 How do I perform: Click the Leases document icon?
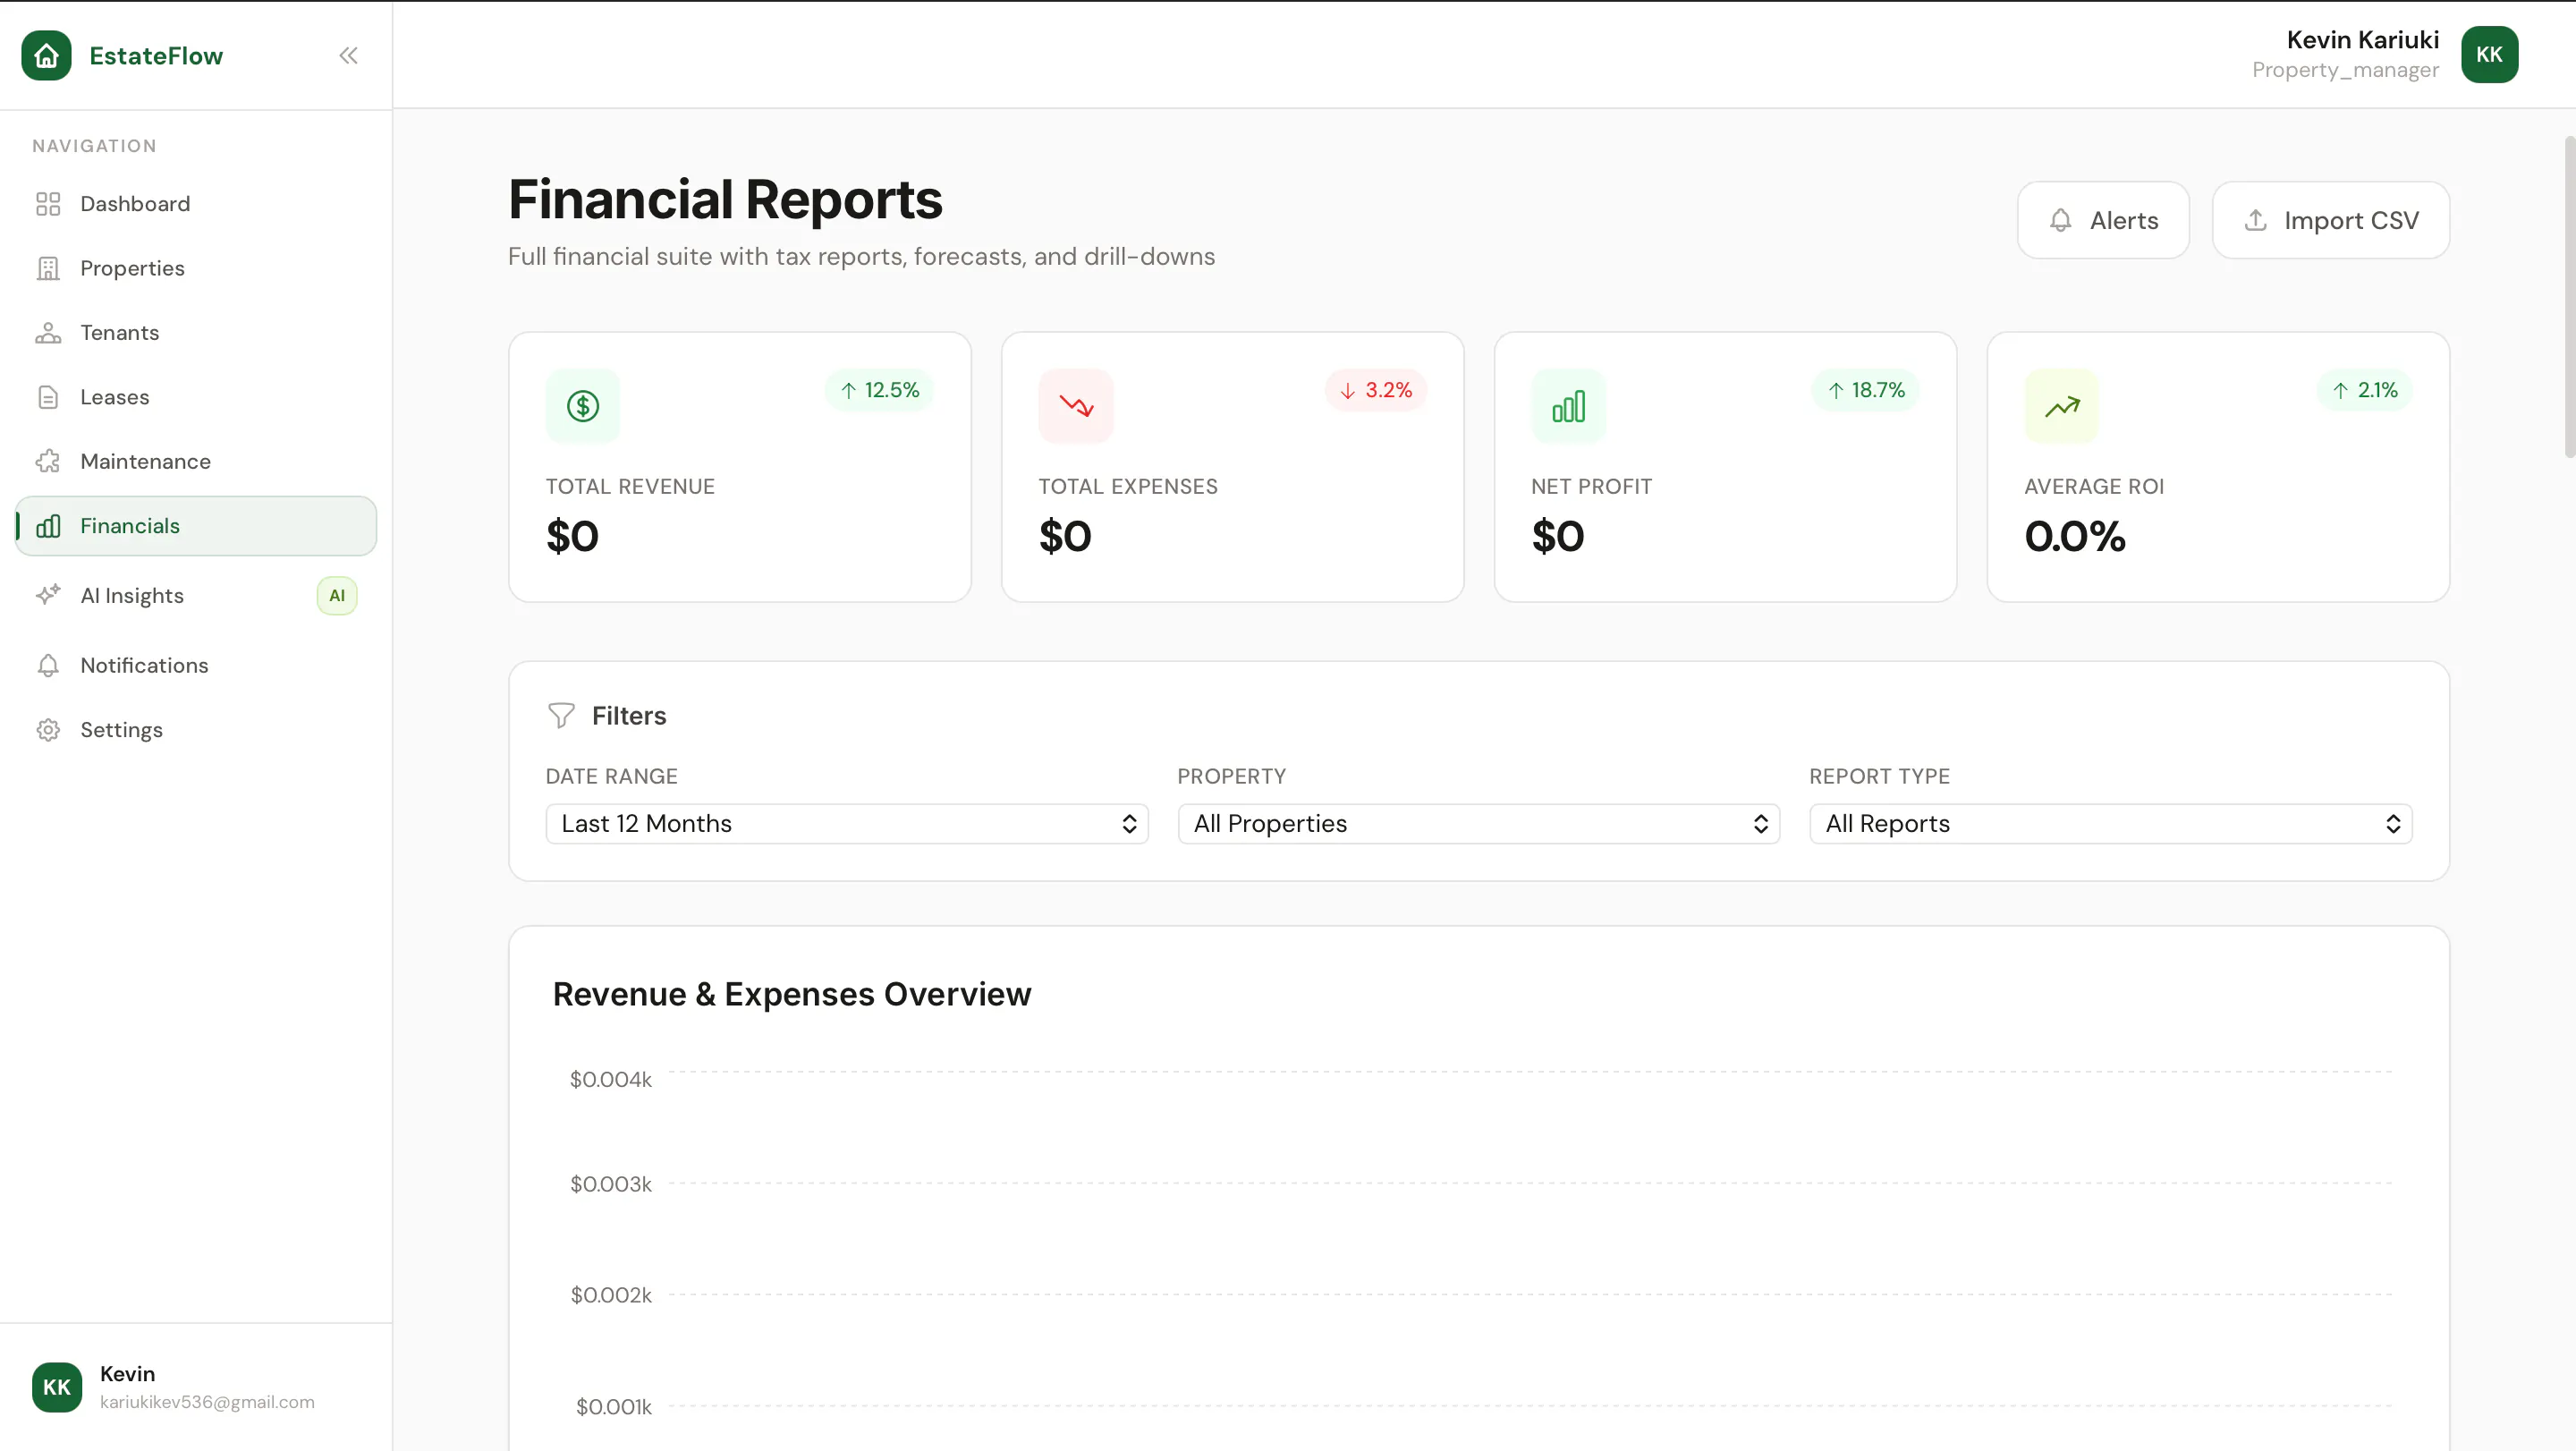48,397
